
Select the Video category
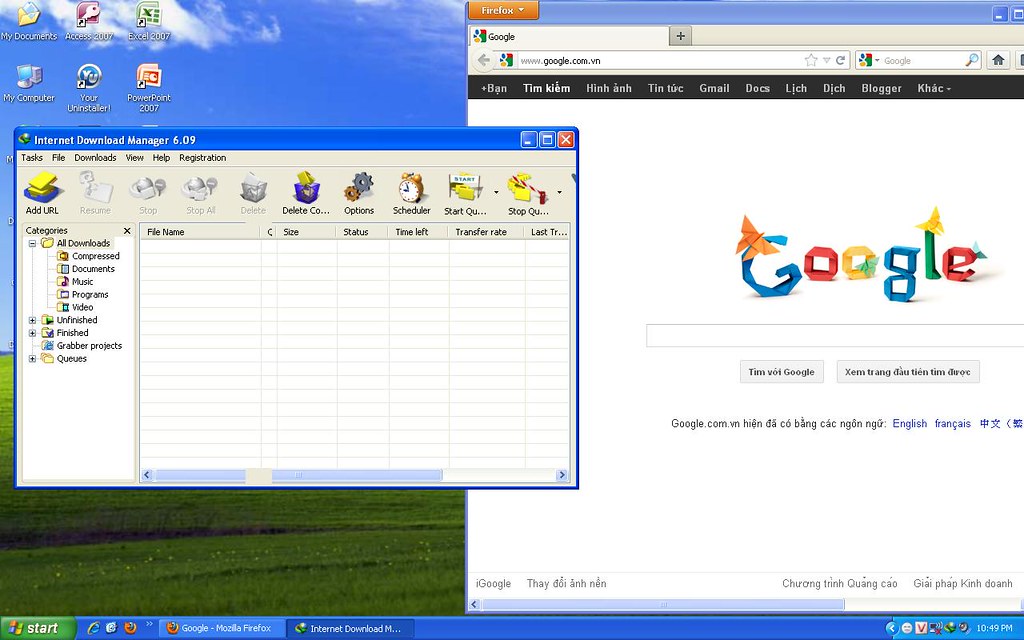[x=75, y=308]
